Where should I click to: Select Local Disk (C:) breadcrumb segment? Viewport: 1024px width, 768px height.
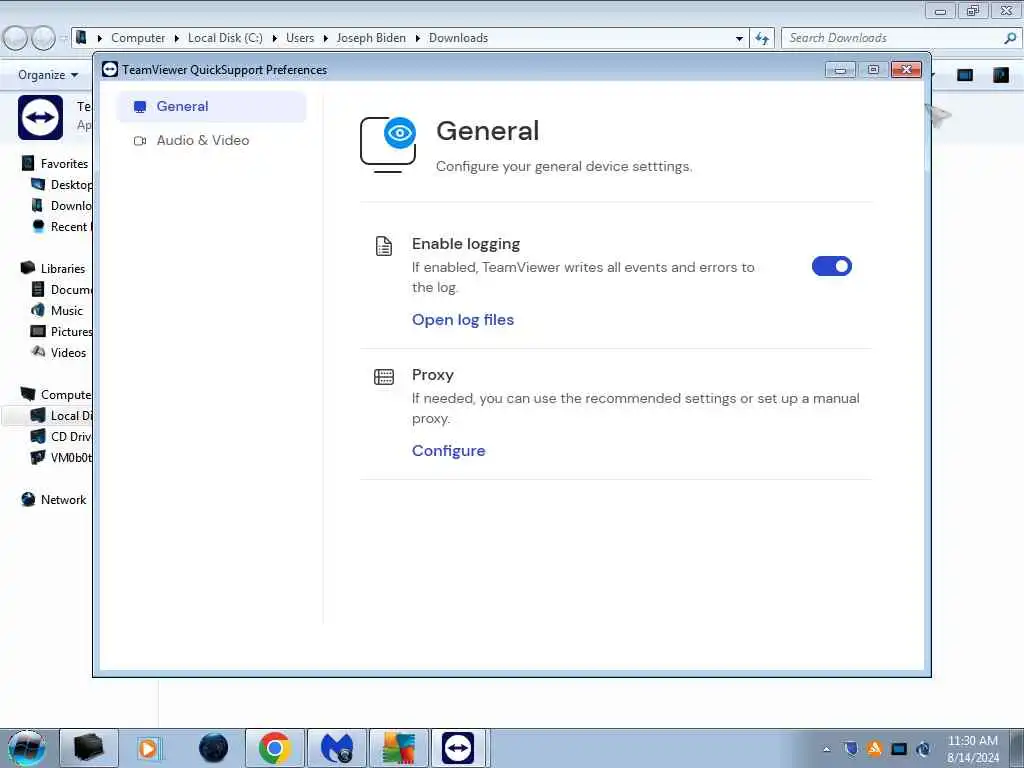point(225,38)
